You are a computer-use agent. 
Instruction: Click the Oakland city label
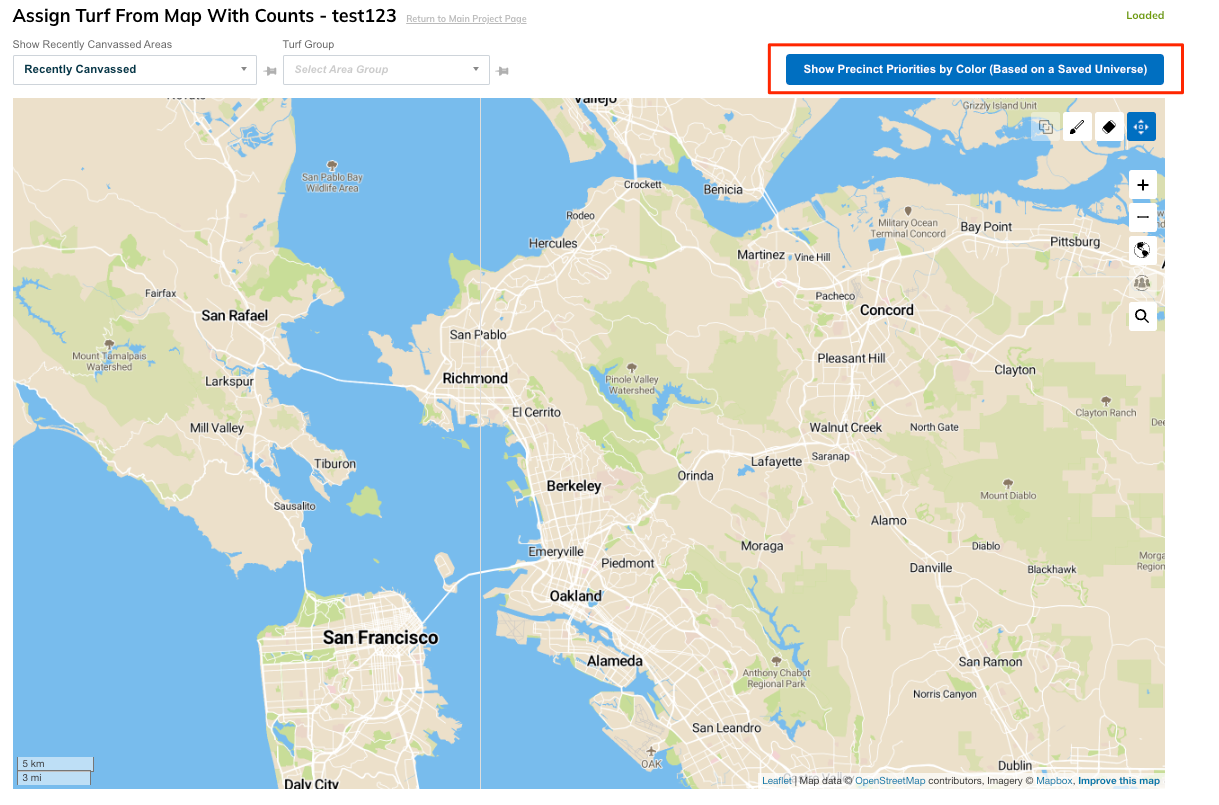click(576, 596)
